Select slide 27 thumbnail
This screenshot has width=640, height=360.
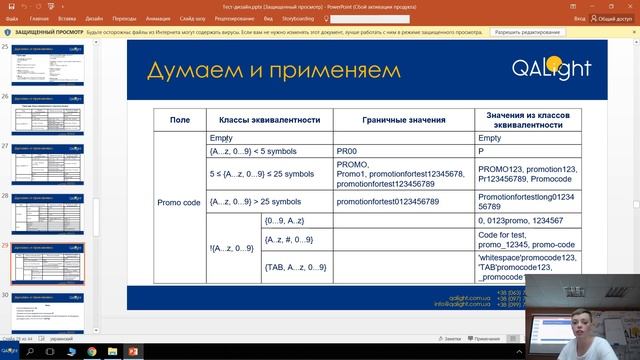pyautogui.click(x=48, y=164)
